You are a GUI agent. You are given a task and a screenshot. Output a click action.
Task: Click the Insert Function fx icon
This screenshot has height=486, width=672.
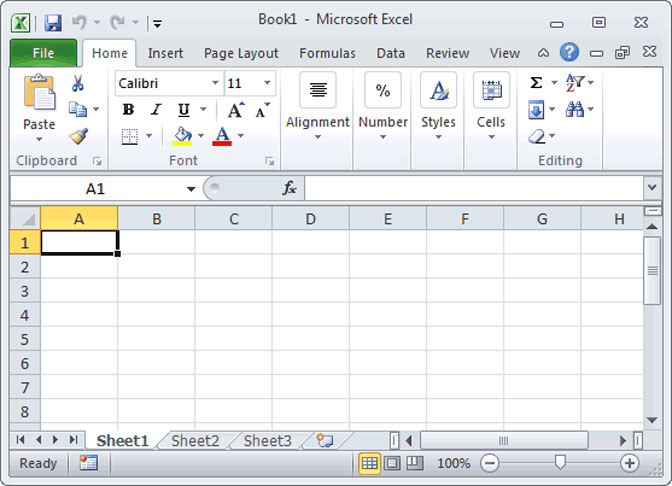pos(289,188)
